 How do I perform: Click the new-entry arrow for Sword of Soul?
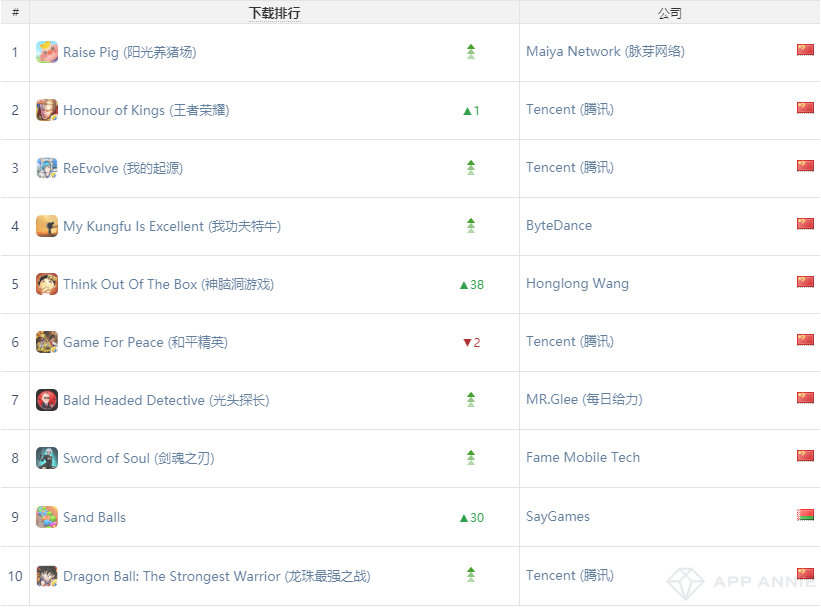pos(471,458)
